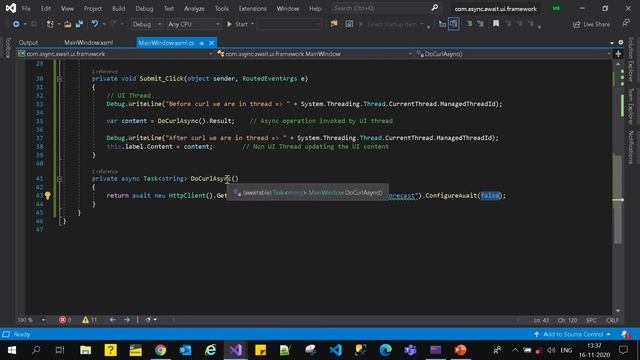Click the comment selection toolbar icon
Viewport: 640px width, 360px height.
click(x=469, y=24)
